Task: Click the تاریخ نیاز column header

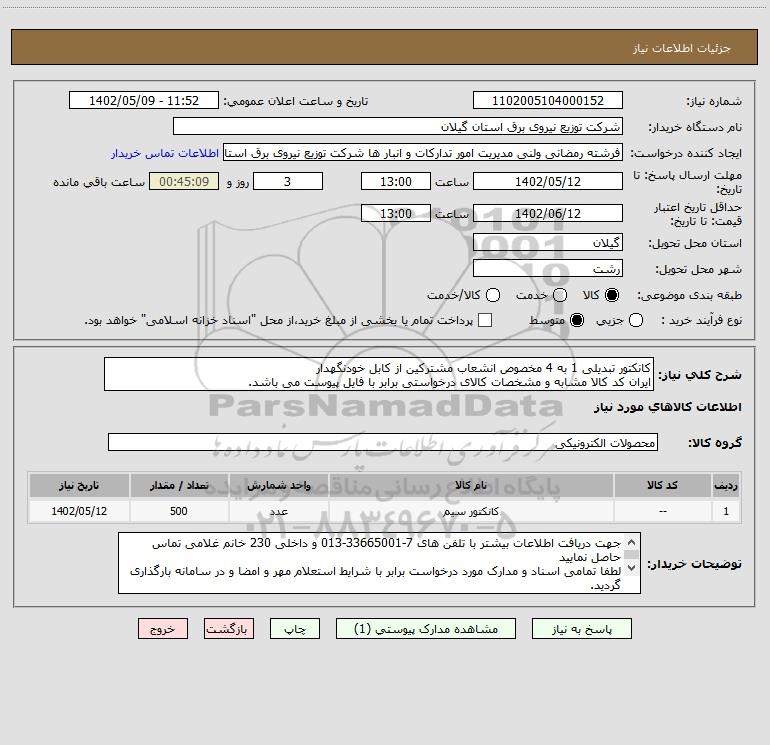Action: point(79,485)
